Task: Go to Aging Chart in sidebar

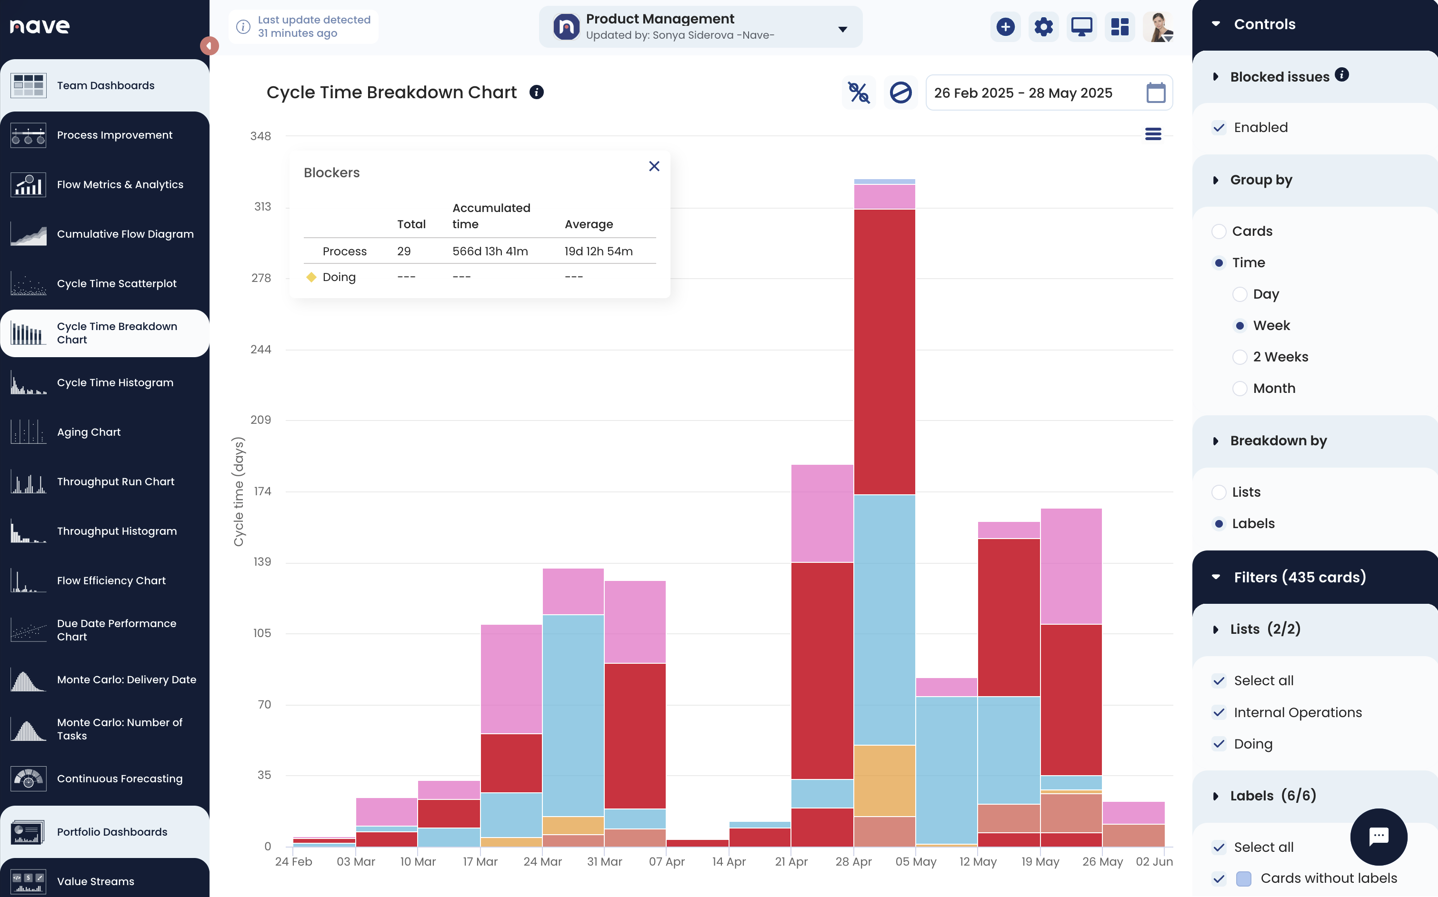Action: point(89,432)
